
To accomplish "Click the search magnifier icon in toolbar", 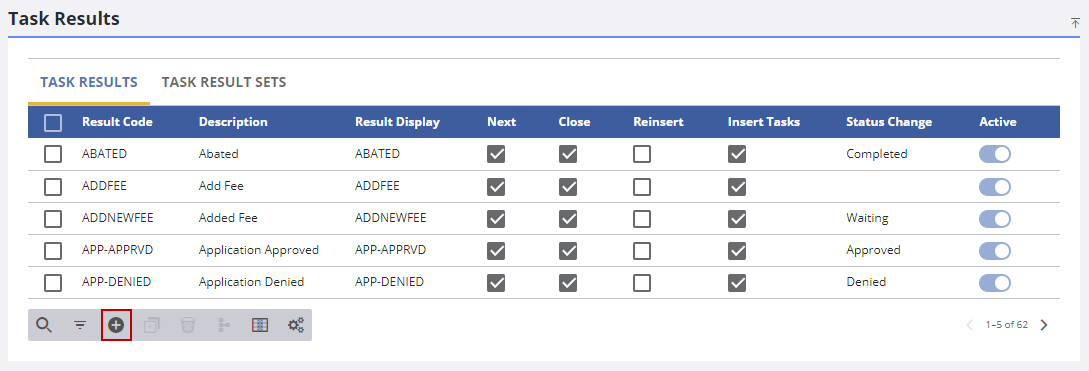I will pos(44,325).
